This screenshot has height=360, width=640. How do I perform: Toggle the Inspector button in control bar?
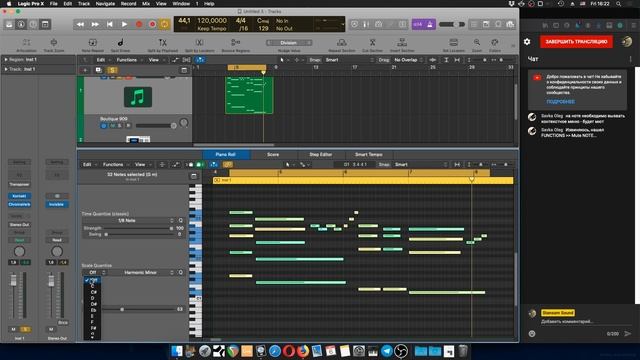(21, 24)
